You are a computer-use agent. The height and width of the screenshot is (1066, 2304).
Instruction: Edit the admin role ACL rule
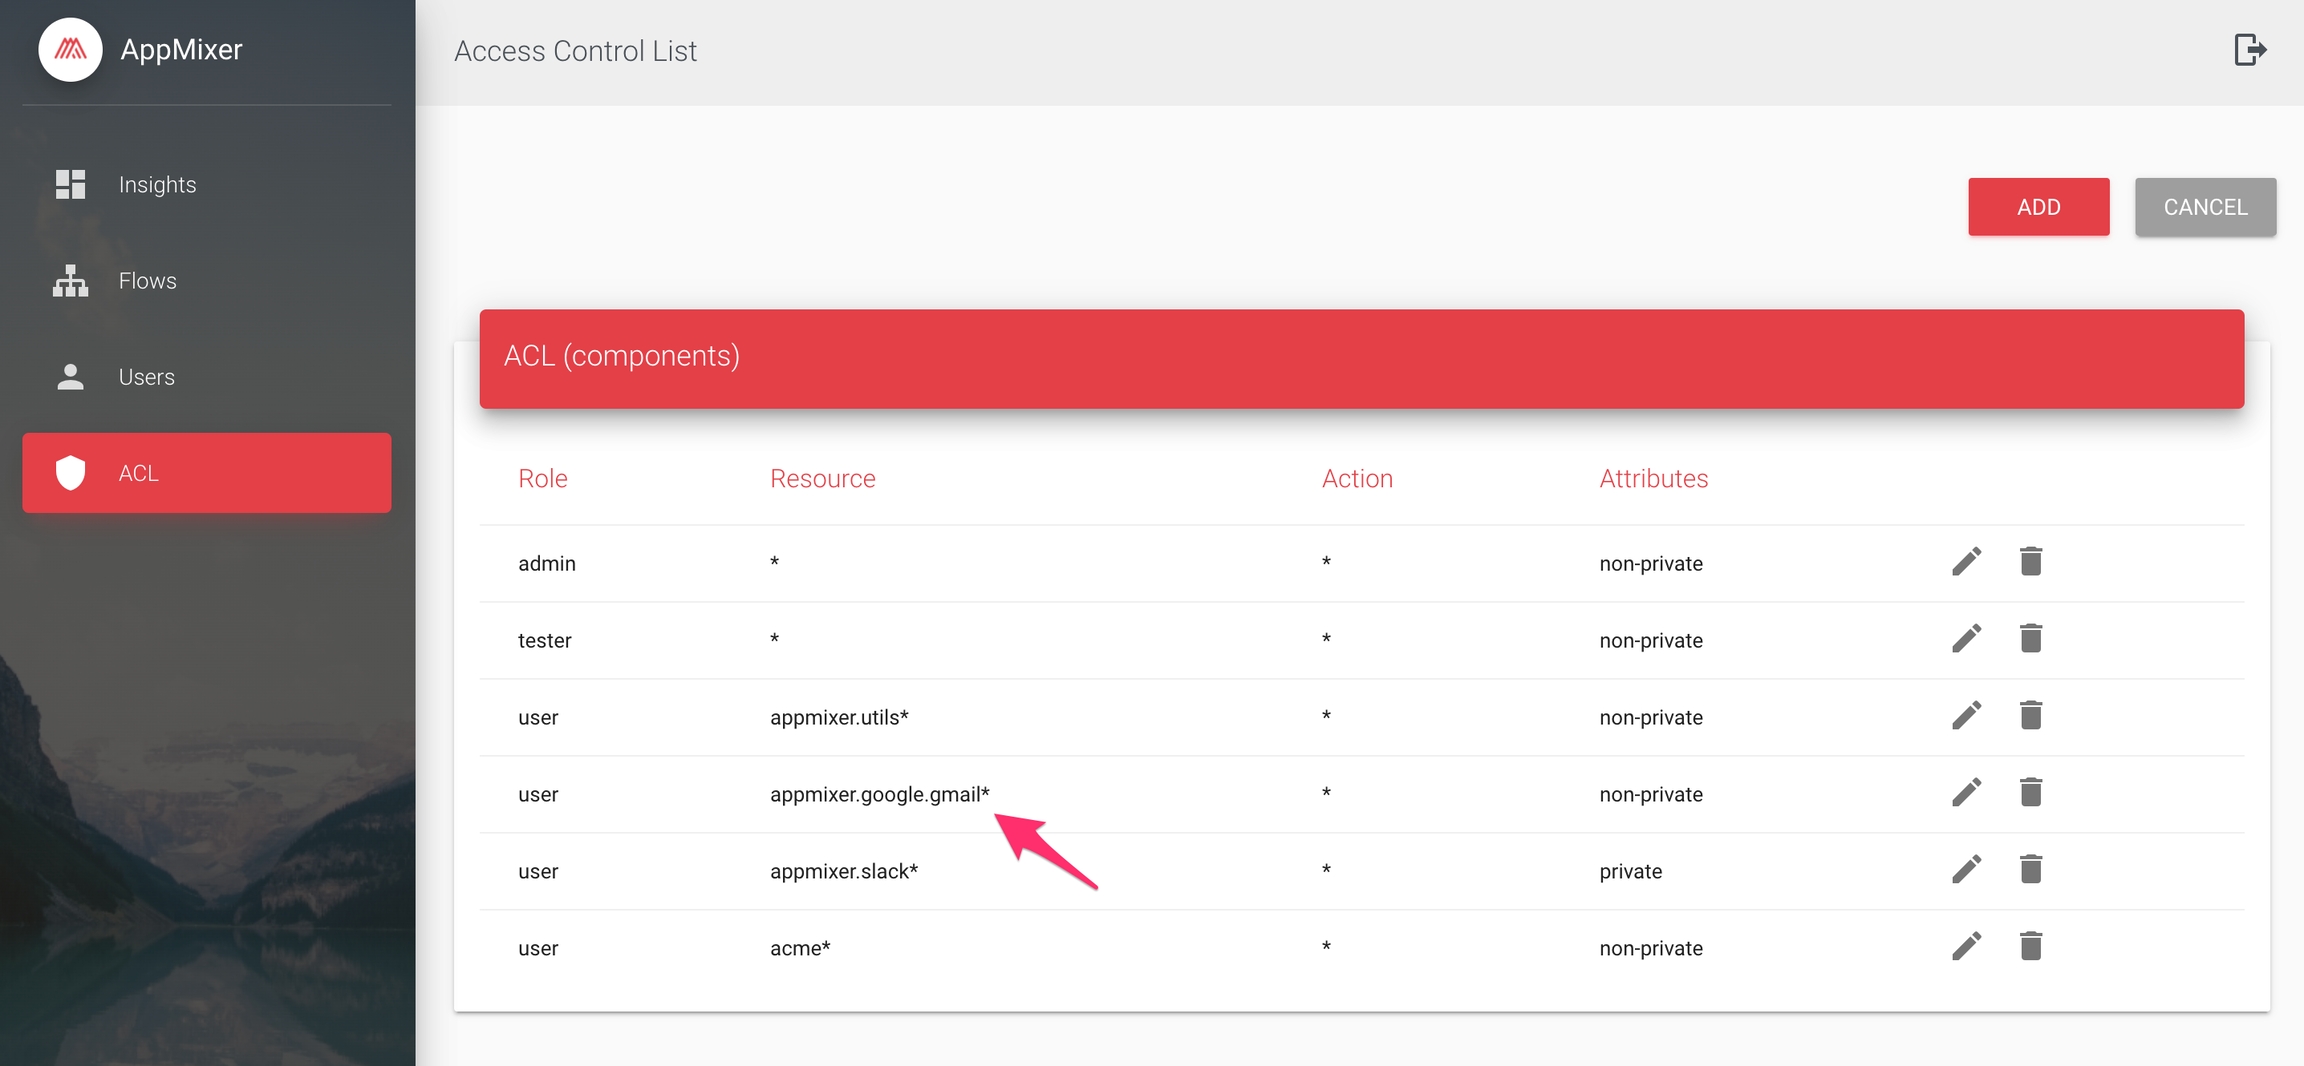click(1966, 562)
